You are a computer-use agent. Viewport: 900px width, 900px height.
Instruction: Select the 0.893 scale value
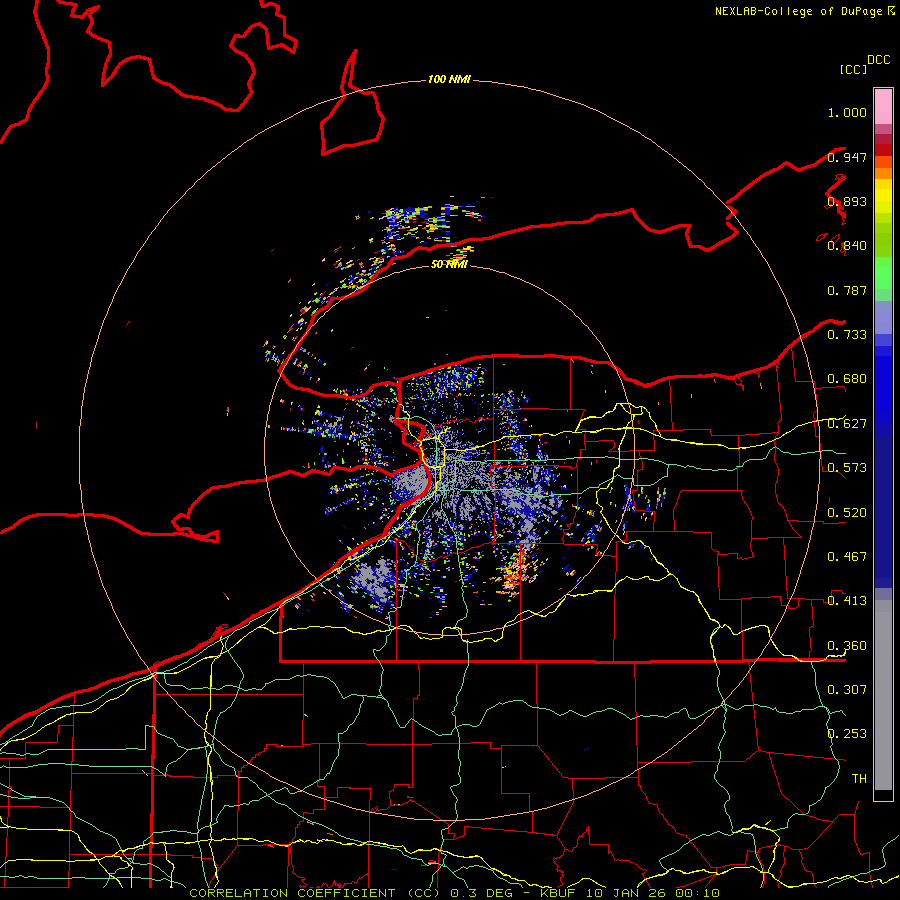[847, 201]
